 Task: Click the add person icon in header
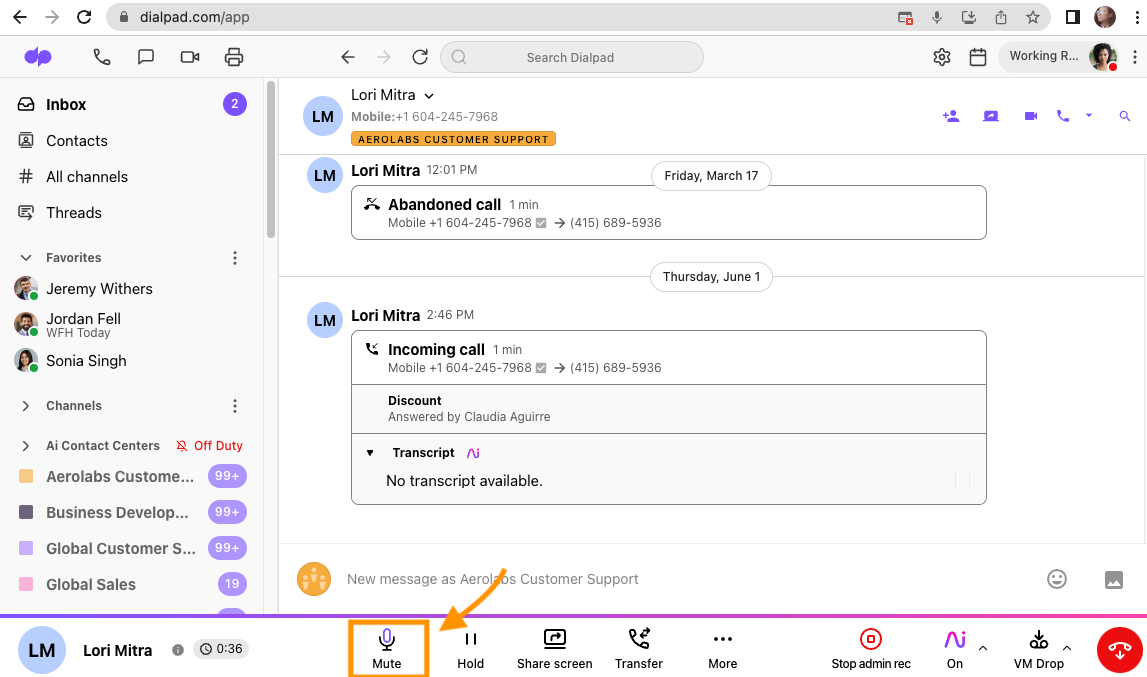(951, 116)
